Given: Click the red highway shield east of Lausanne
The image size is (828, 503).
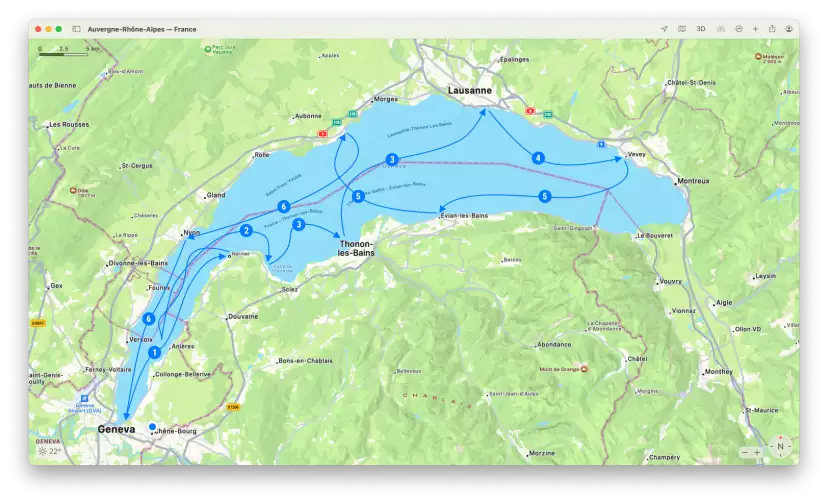Looking at the screenshot, I should coord(530,111).
